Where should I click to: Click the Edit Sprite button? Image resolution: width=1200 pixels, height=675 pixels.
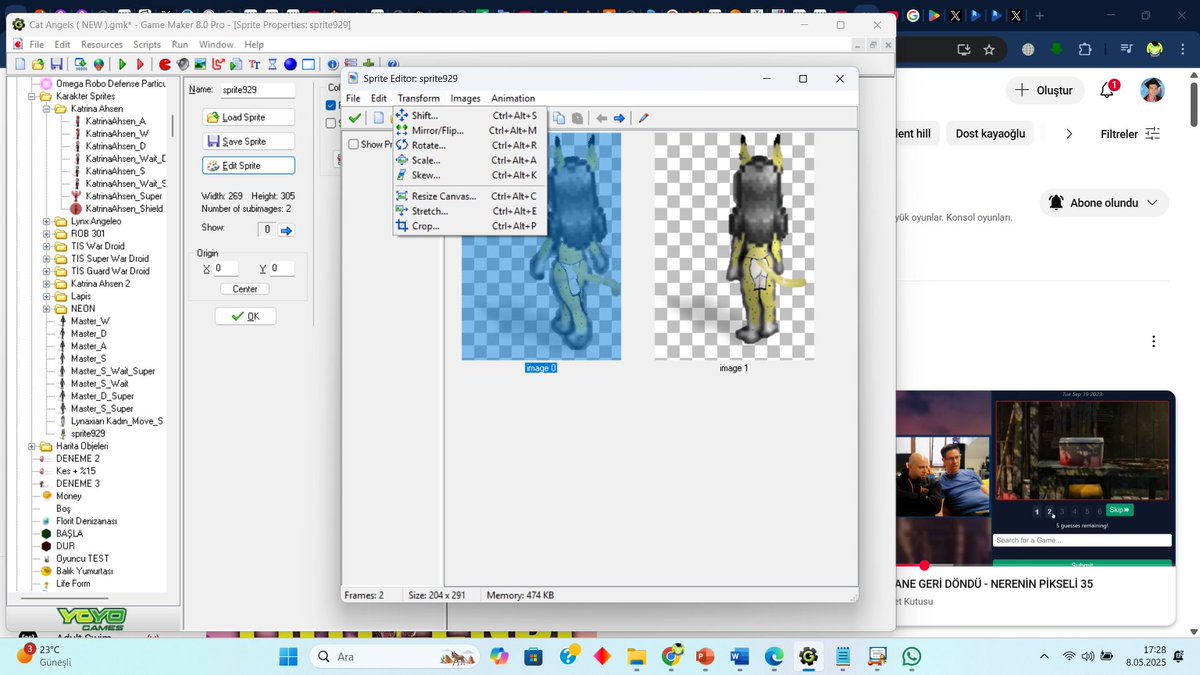(x=248, y=165)
